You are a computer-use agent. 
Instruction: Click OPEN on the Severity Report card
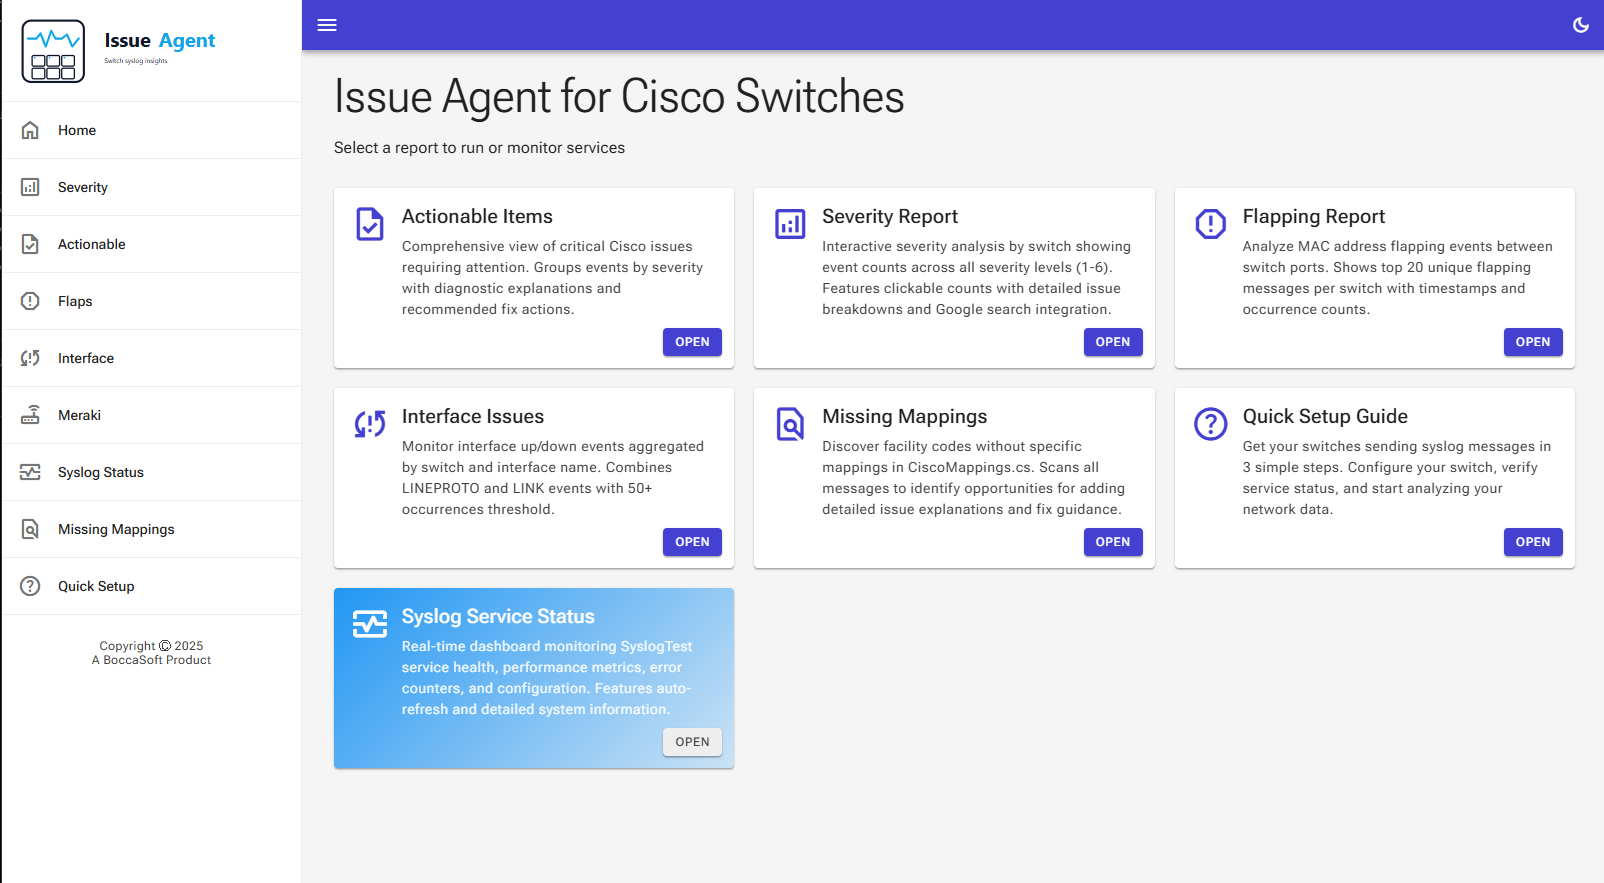pyautogui.click(x=1113, y=342)
